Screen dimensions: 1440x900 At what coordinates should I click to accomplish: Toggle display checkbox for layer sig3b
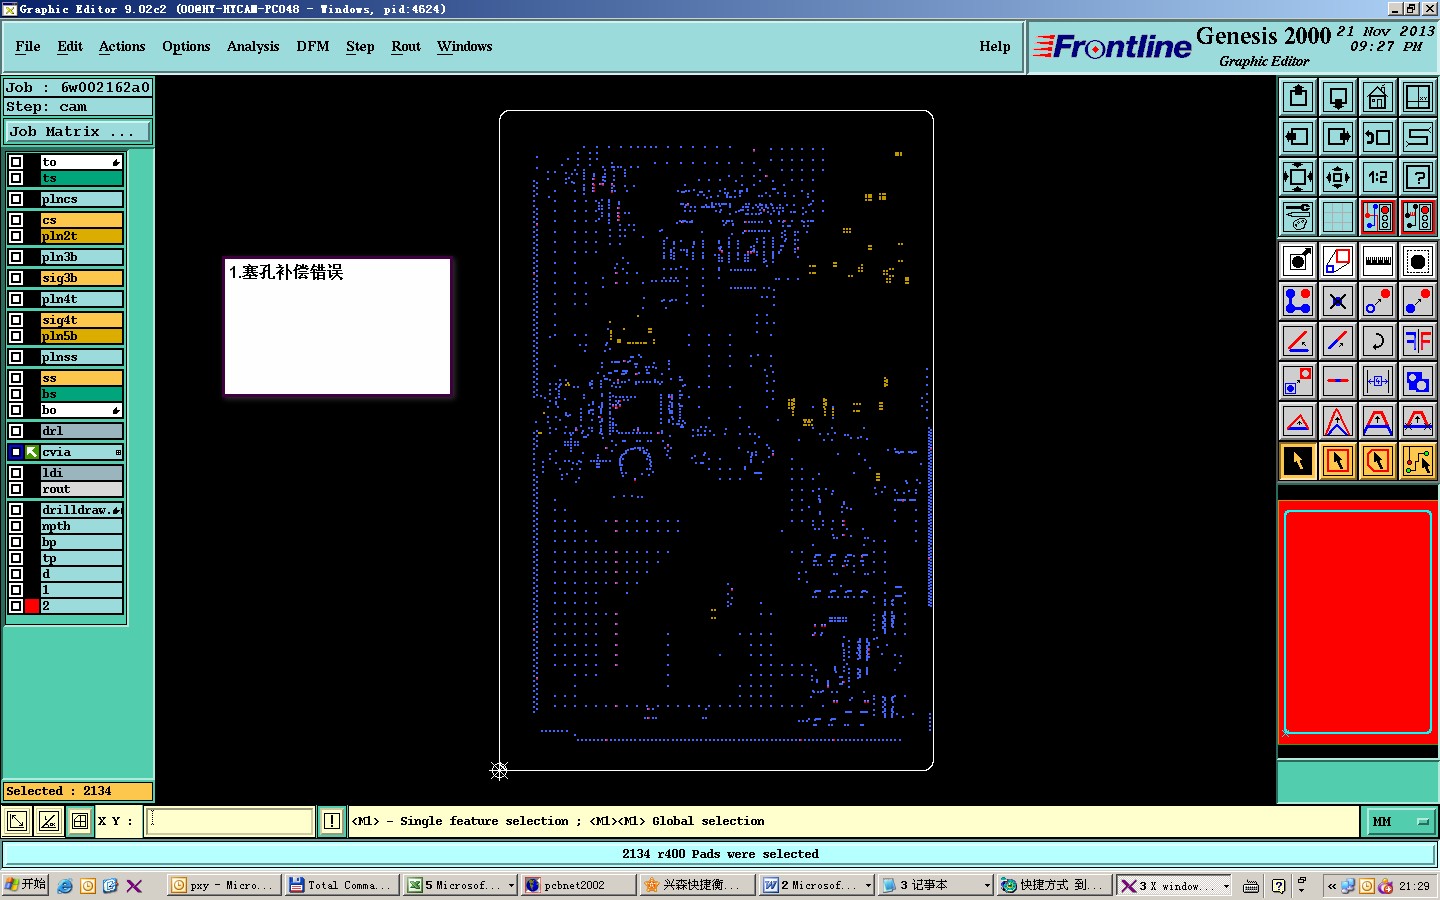pos(16,278)
